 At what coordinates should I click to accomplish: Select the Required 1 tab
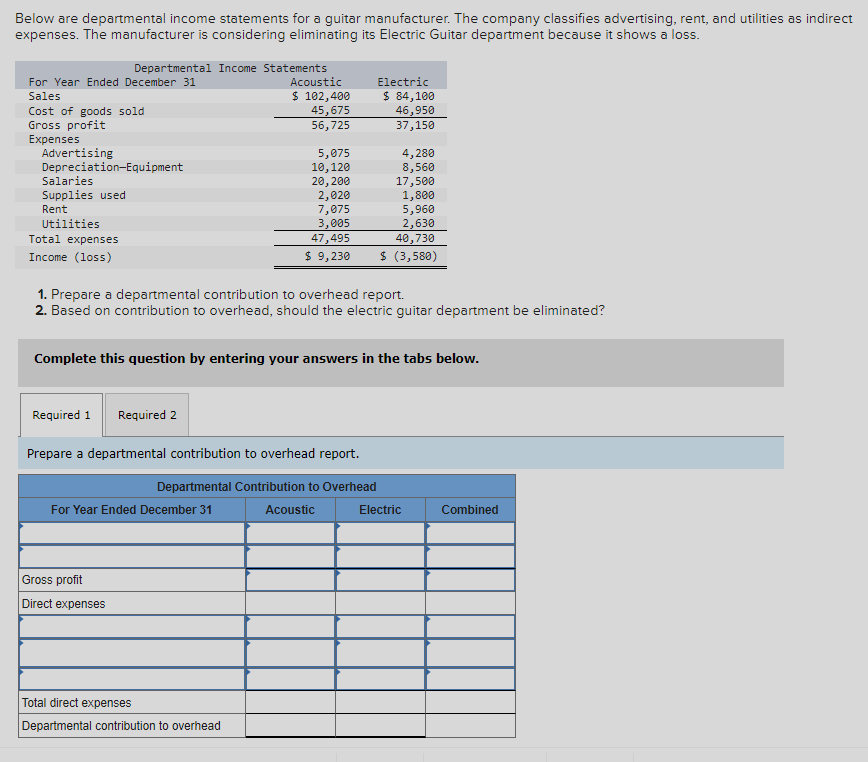(61, 415)
